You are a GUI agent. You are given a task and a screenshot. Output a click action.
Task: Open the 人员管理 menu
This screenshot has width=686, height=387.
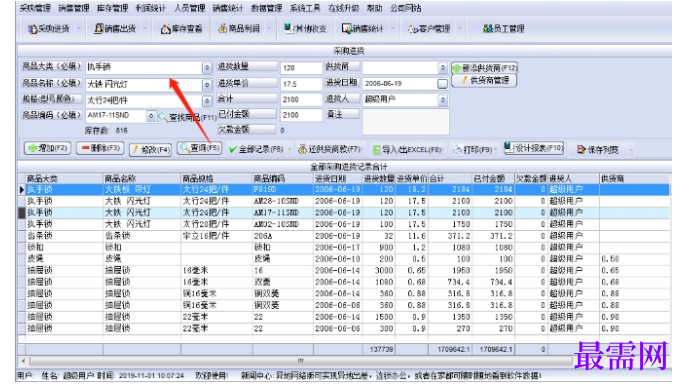189,8
